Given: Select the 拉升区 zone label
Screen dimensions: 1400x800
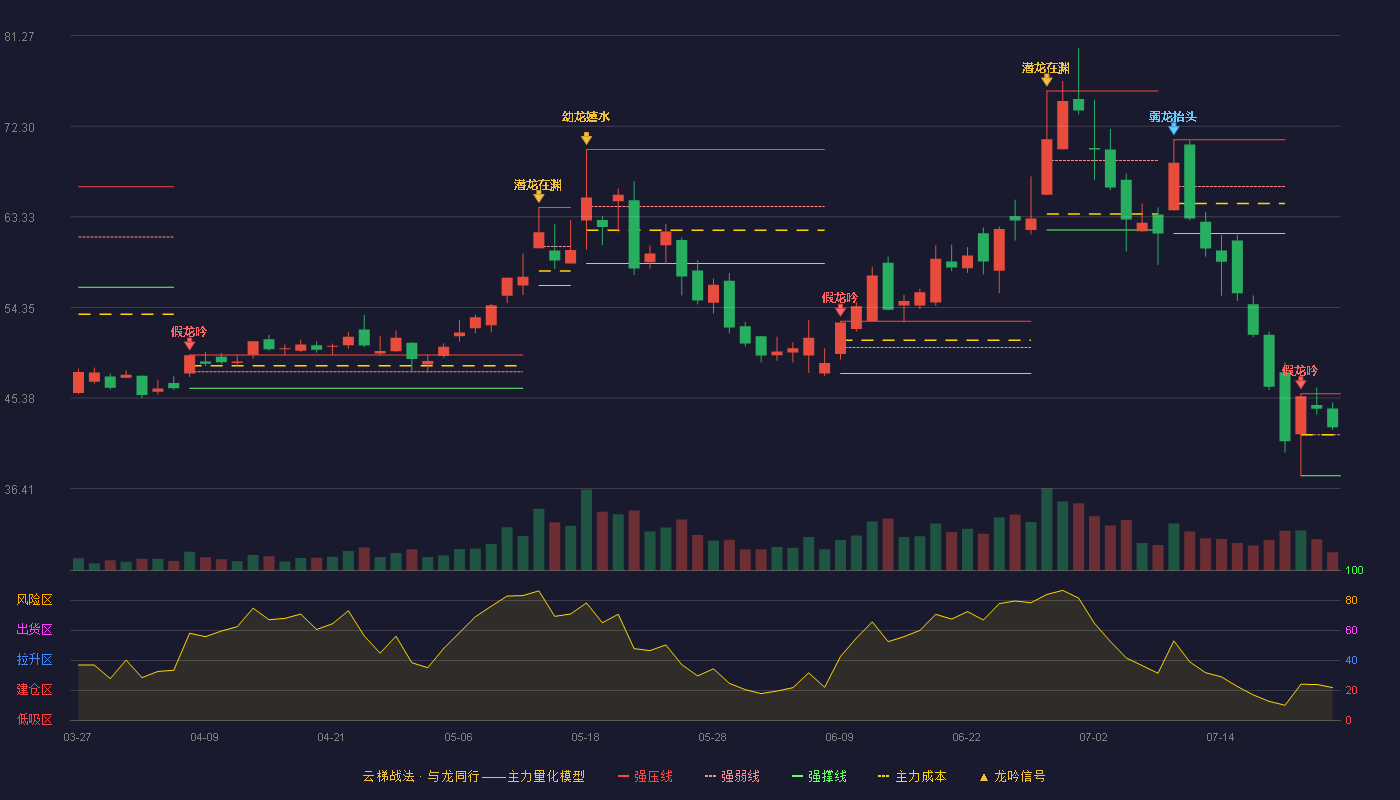Looking at the screenshot, I should pyautogui.click(x=34, y=660).
